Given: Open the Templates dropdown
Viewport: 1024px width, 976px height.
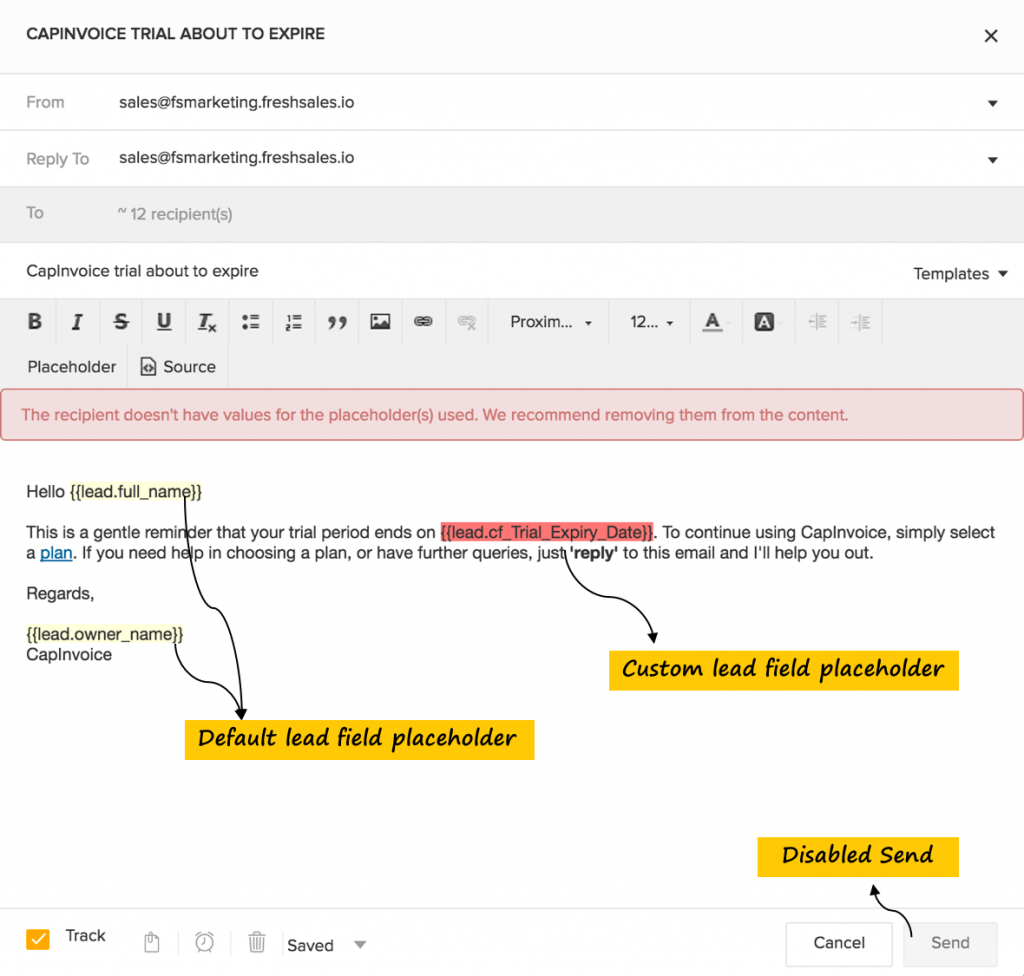Looking at the screenshot, I should coord(959,273).
